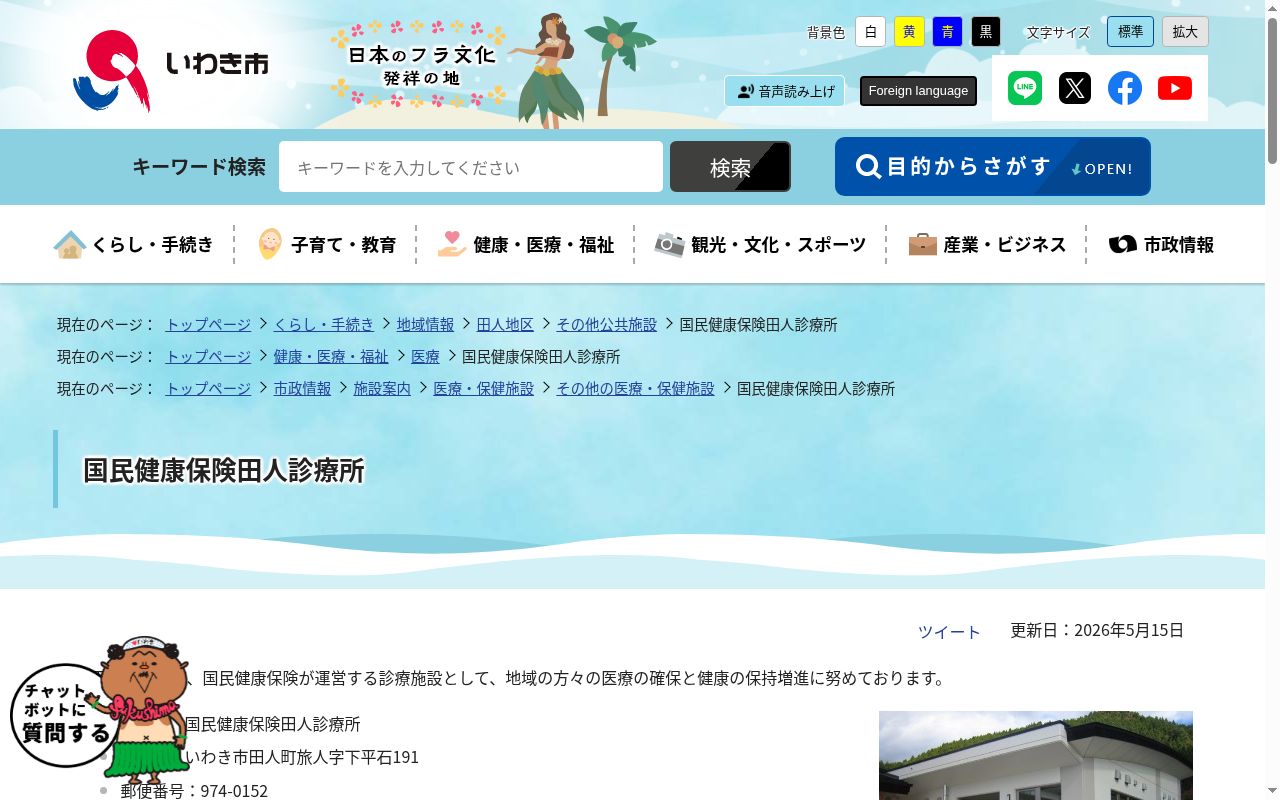Click the ツイート share link
Image resolution: width=1280 pixels, height=800 pixels.
(949, 631)
